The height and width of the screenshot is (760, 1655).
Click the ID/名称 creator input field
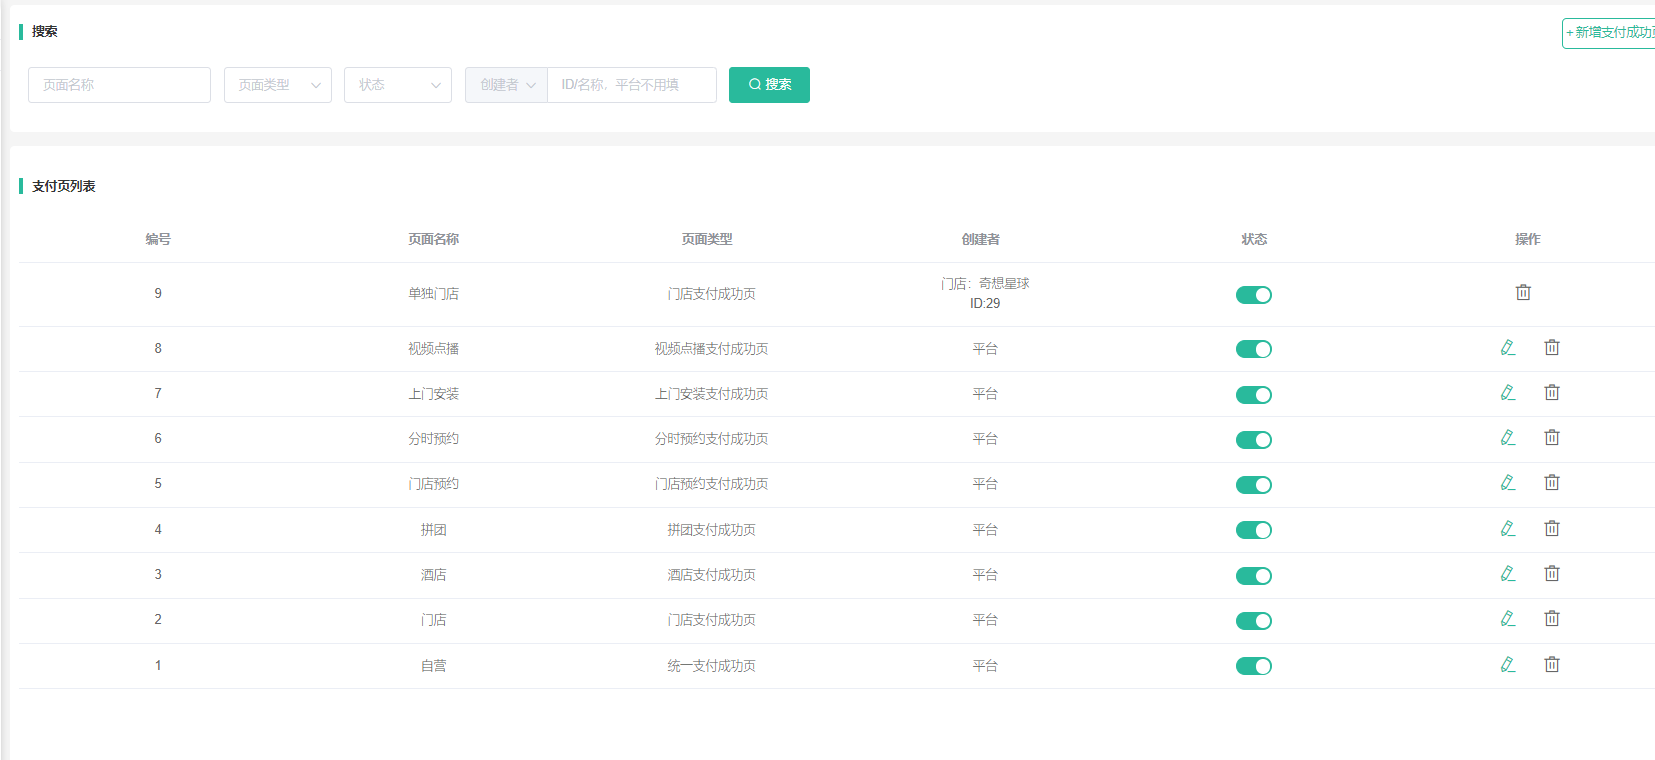click(632, 85)
